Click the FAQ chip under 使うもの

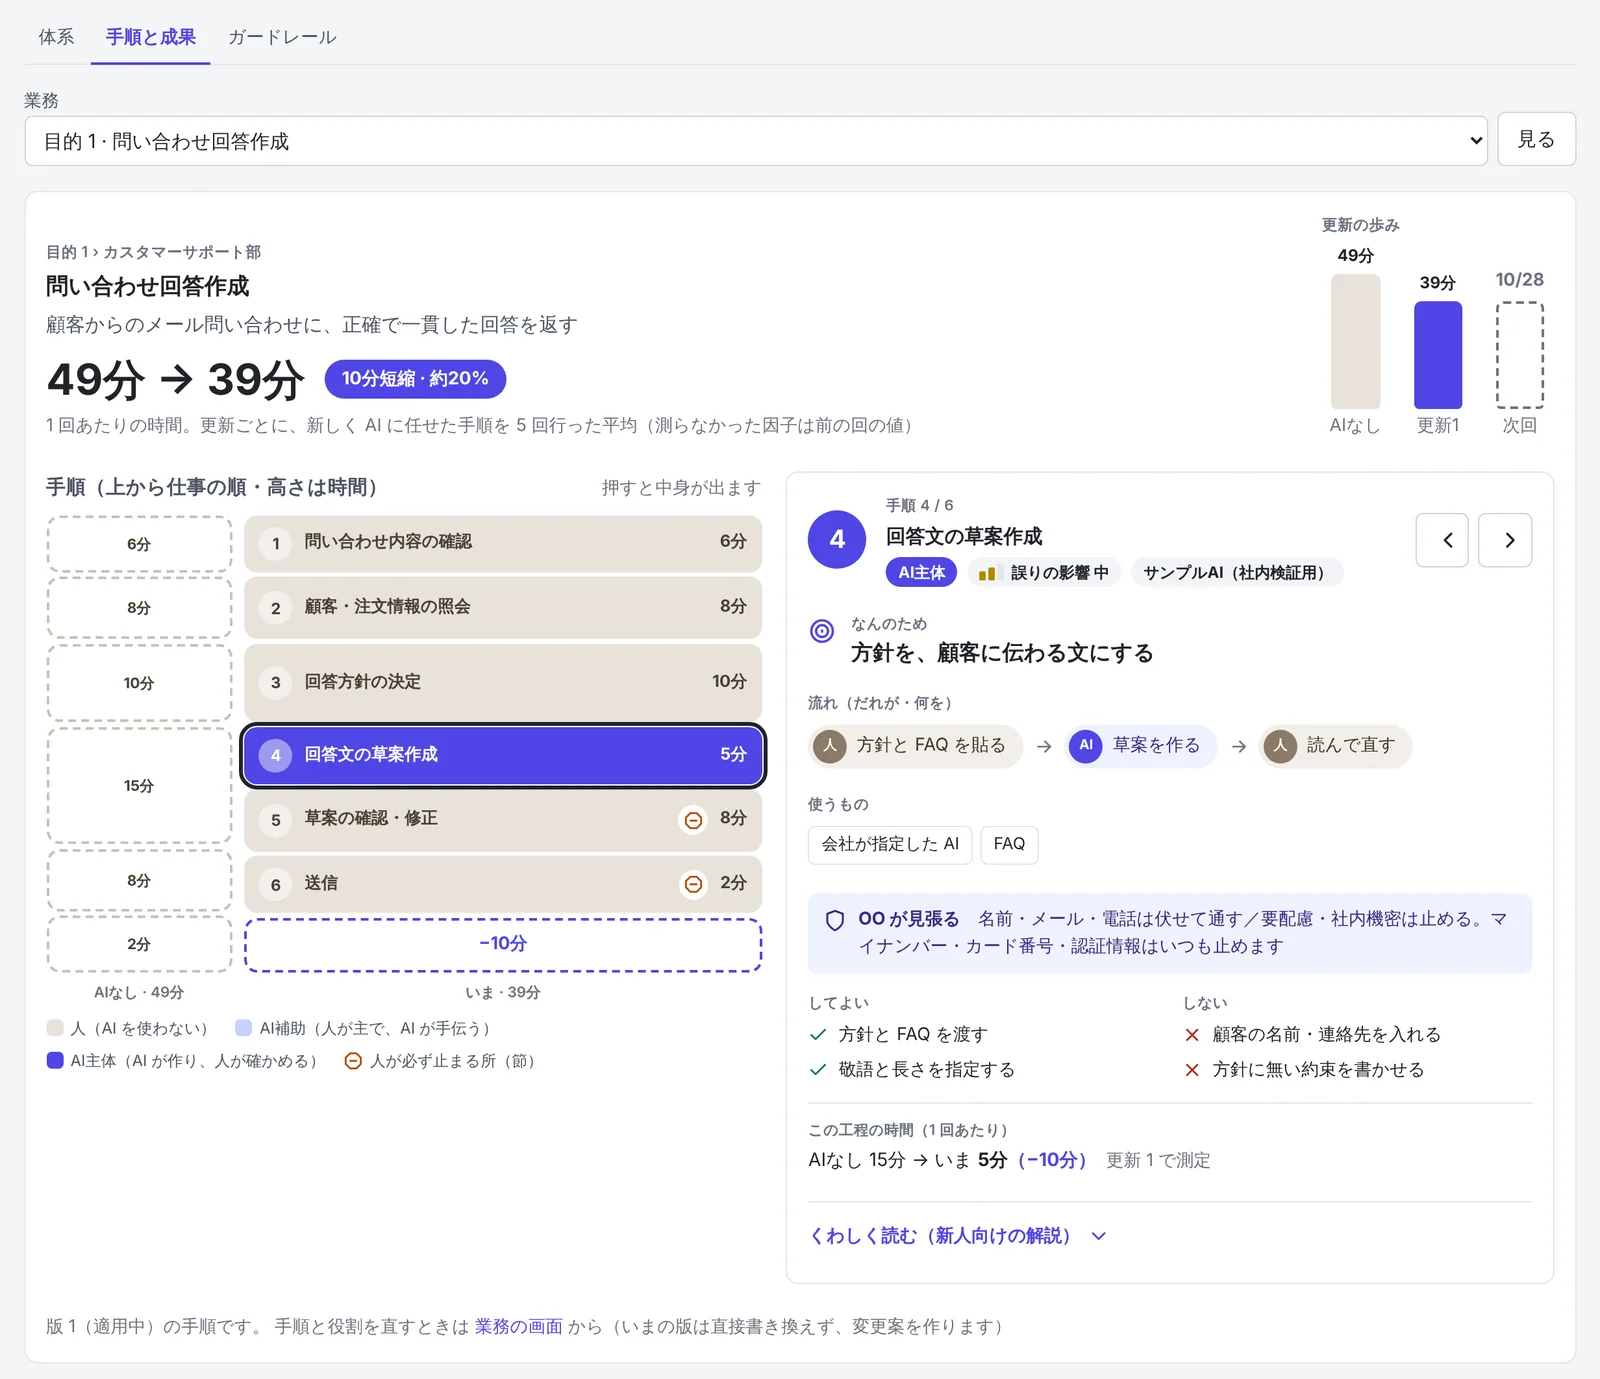(x=1010, y=844)
